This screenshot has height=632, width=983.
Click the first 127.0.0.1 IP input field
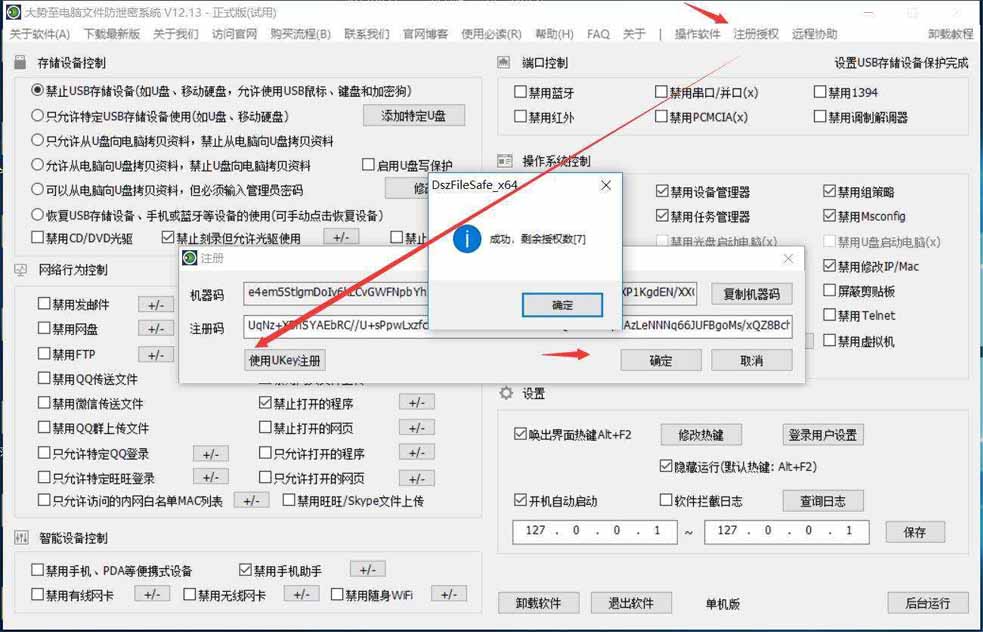pos(594,533)
